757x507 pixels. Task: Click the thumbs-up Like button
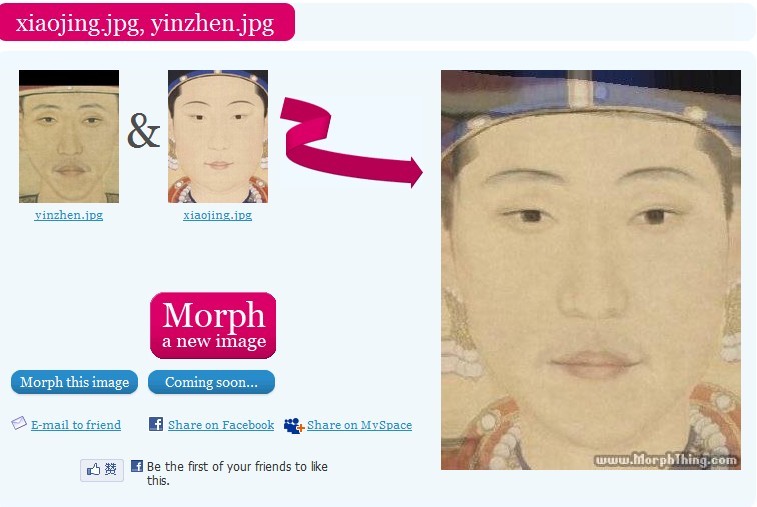coord(102,469)
